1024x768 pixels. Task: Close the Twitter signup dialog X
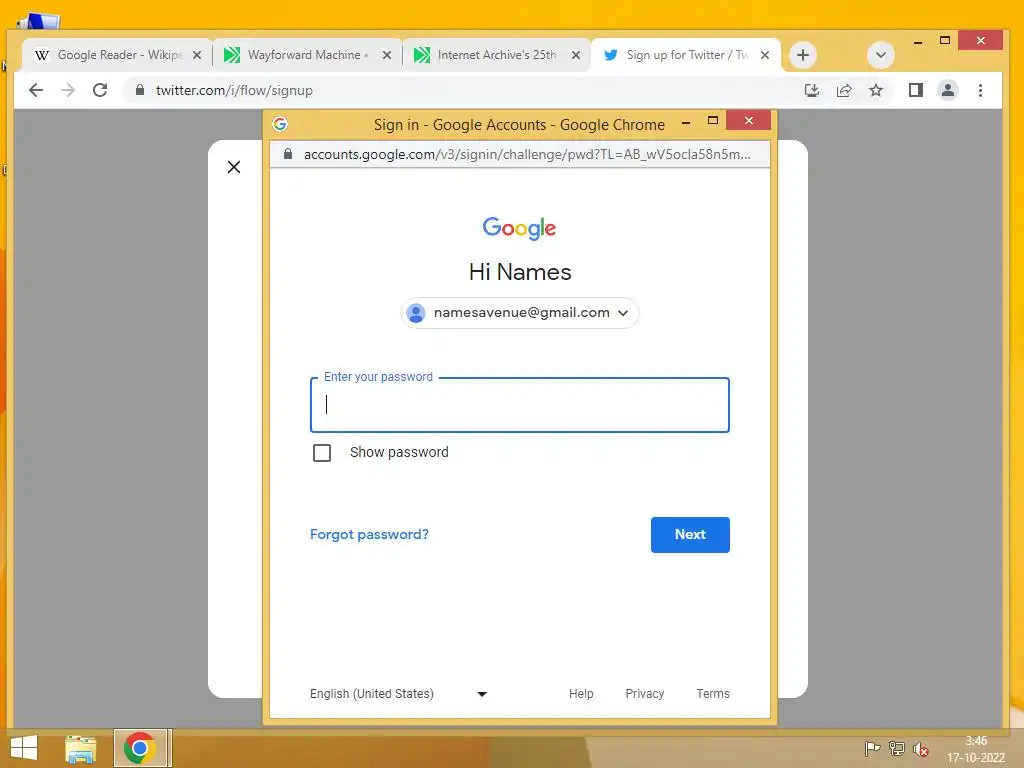pyautogui.click(x=234, y=167)
